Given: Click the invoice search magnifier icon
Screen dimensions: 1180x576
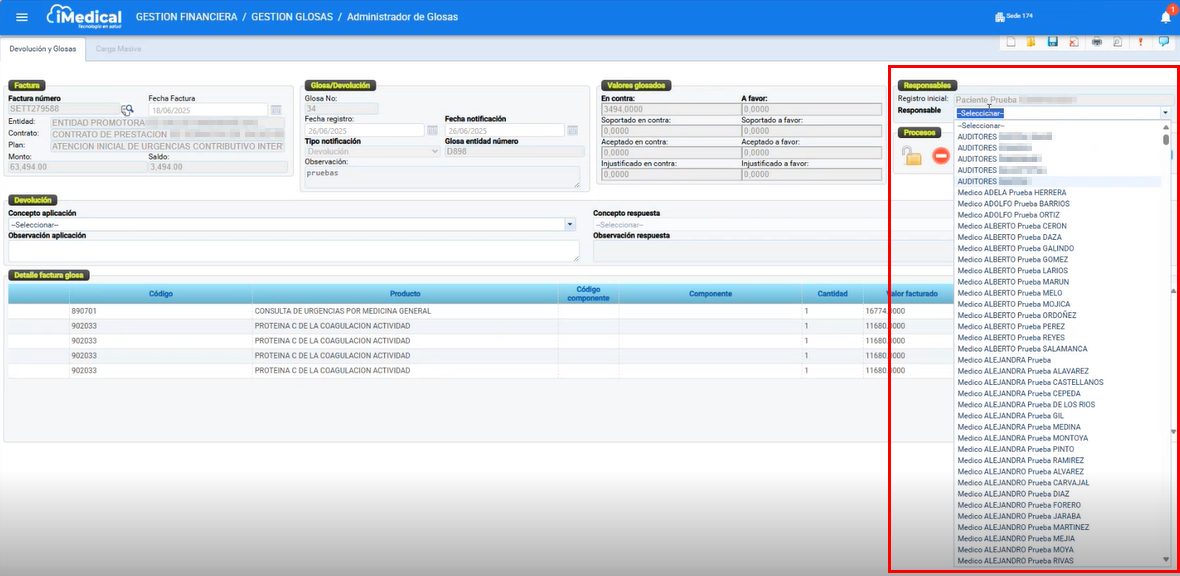Looking at the screenshot, I should 127,110.
